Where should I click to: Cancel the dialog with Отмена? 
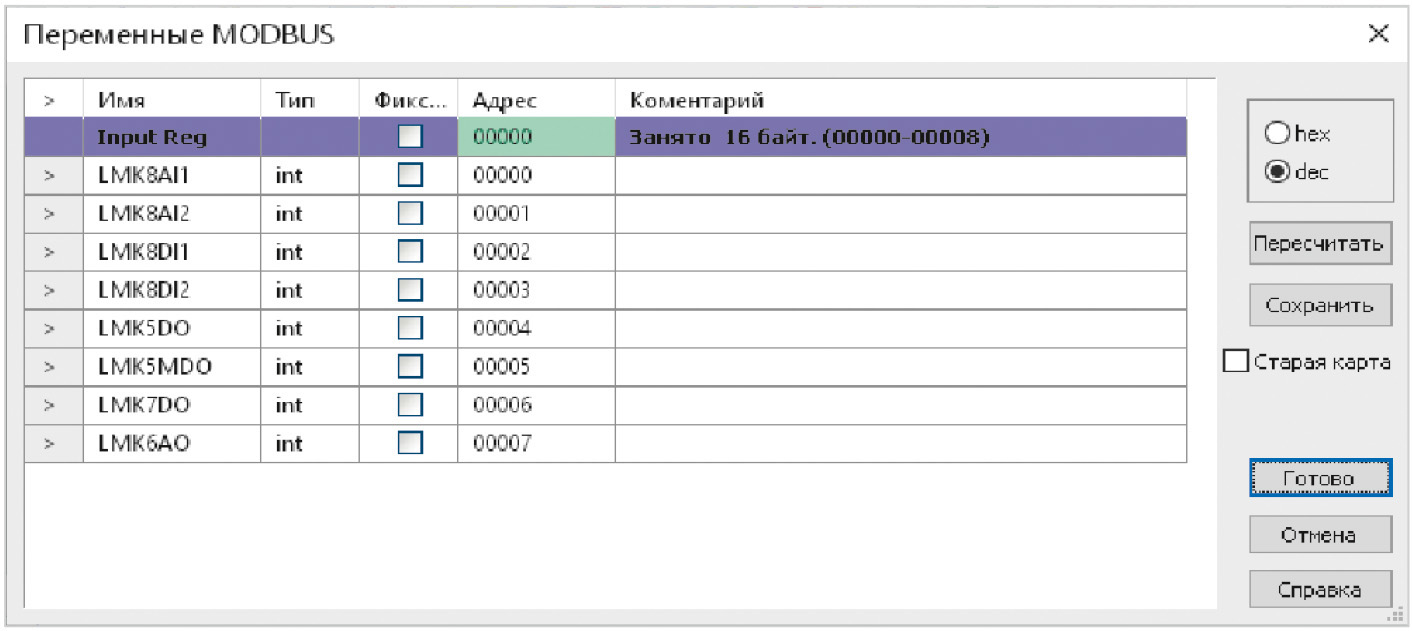click(1319, 535)
